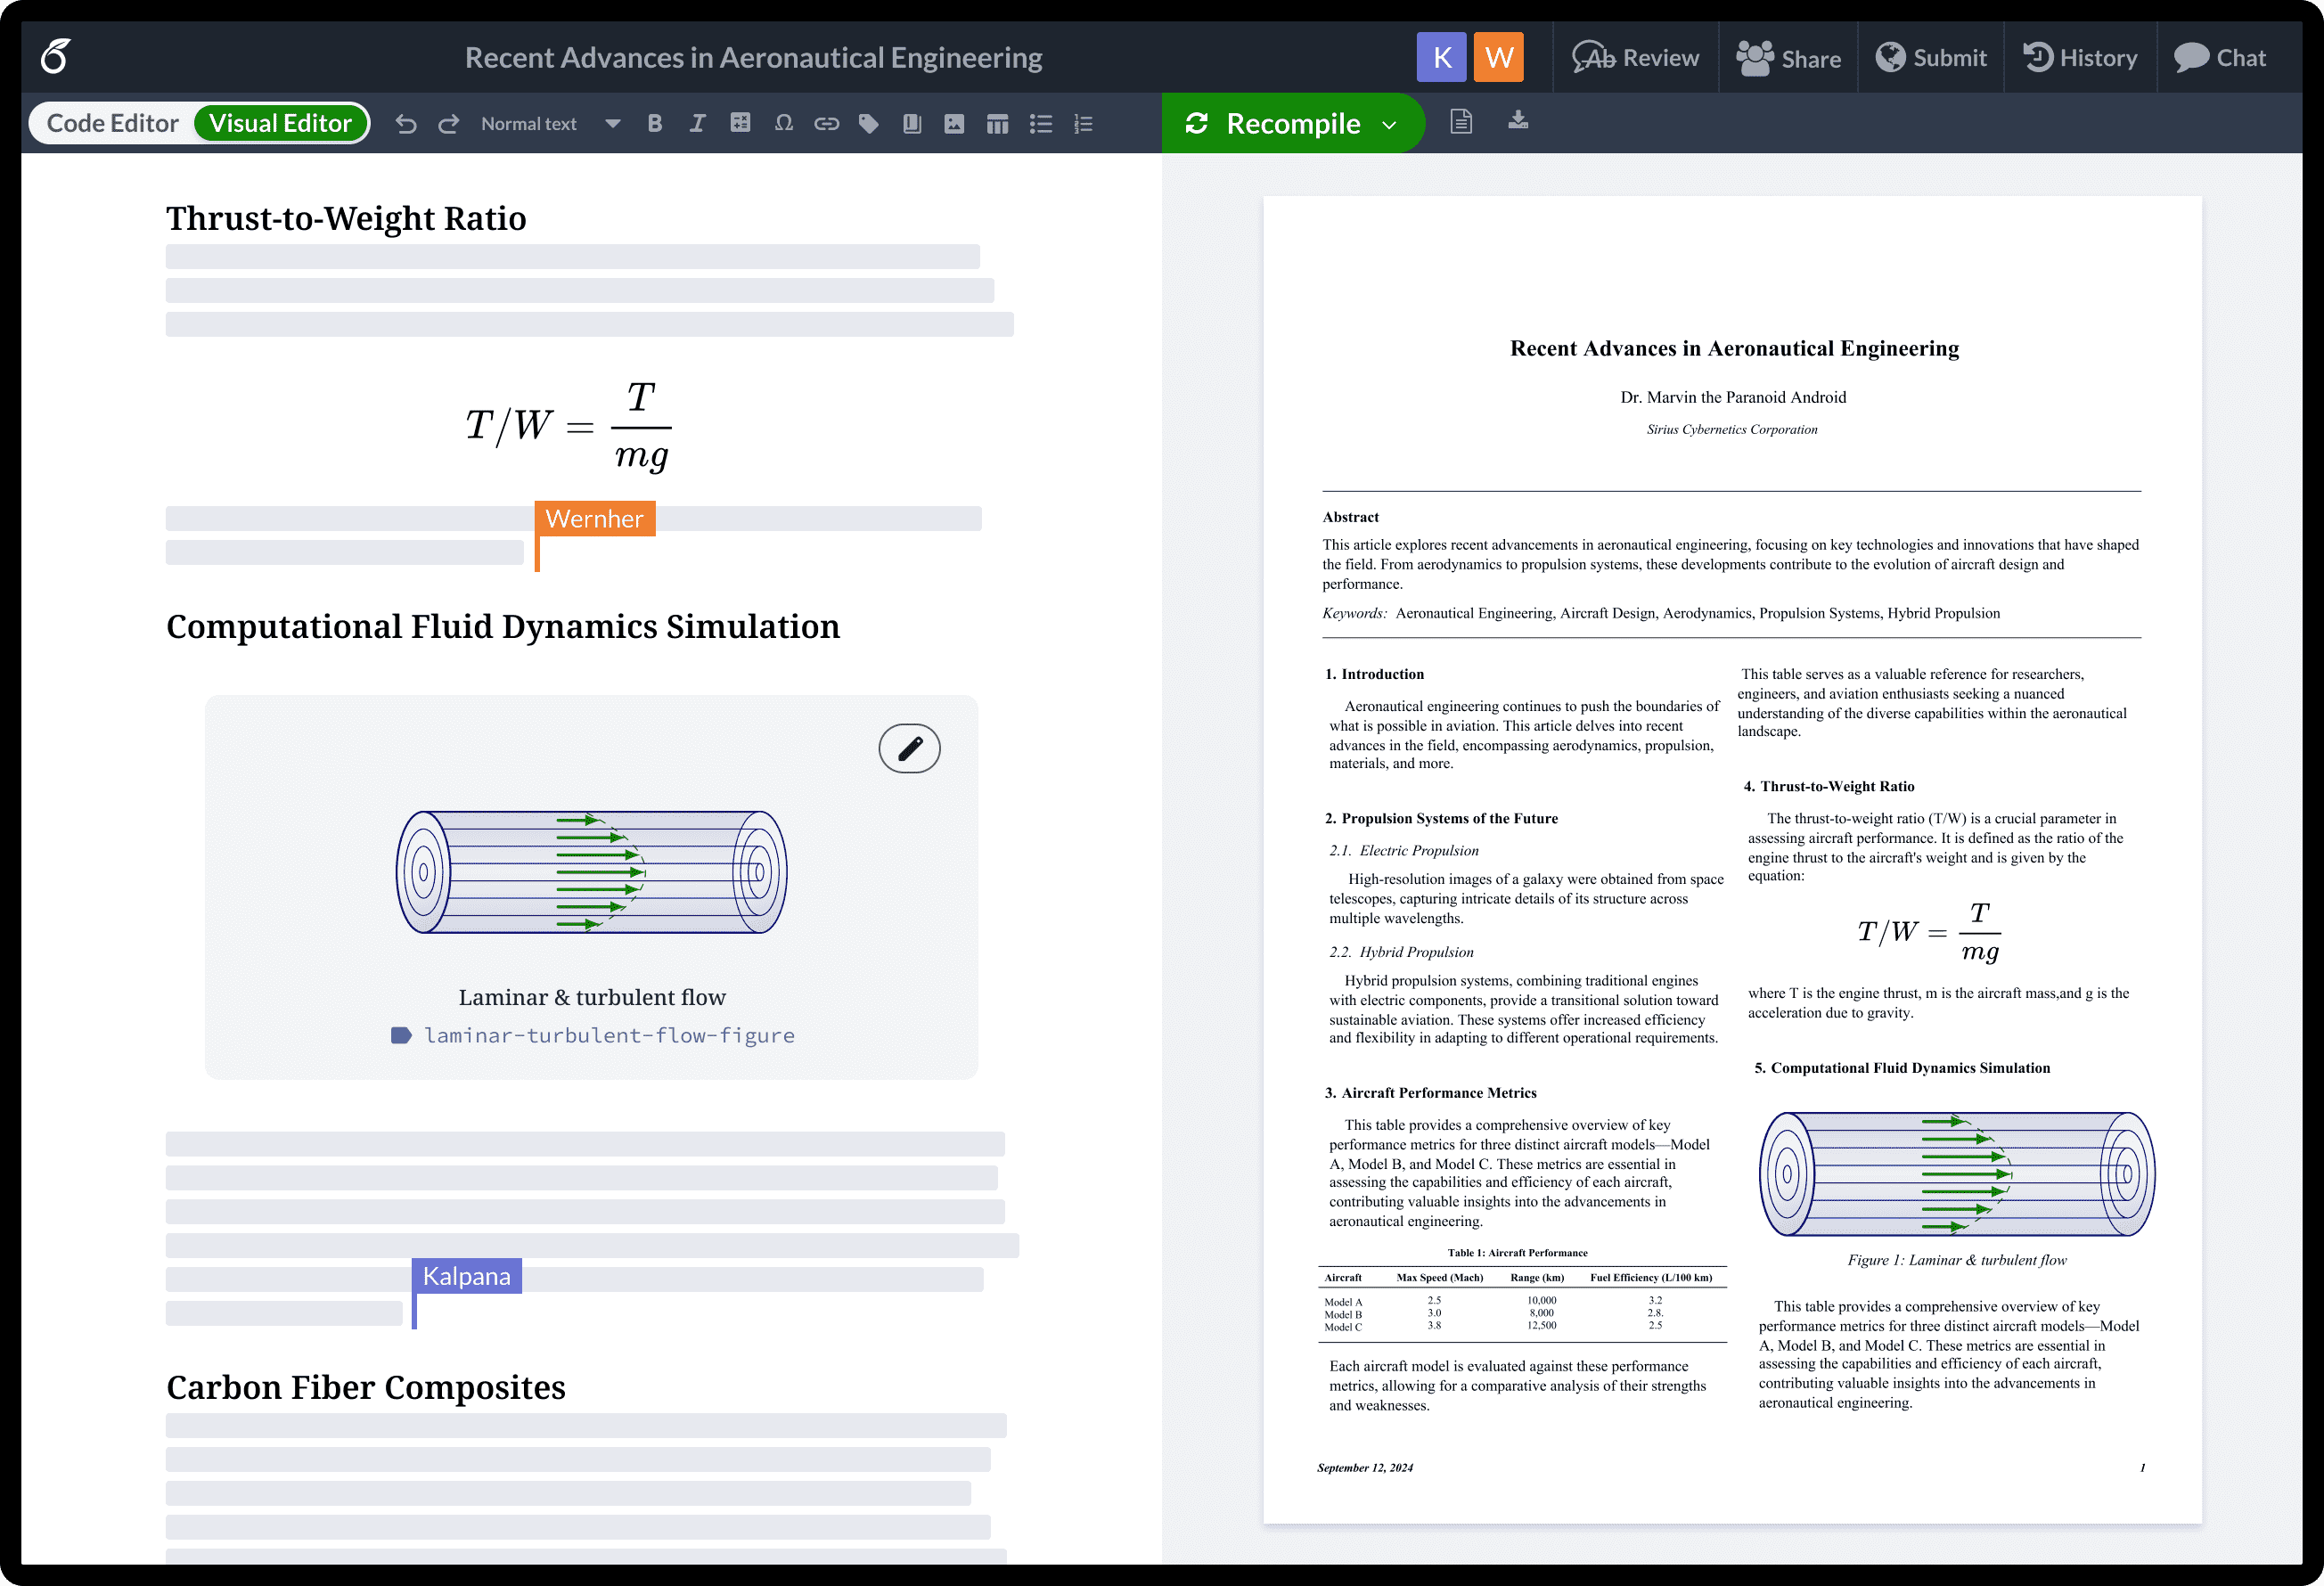Click the Italic formatting icon
The height and width of the screenshot is (1586, 2324).
[x=698, y=124]
